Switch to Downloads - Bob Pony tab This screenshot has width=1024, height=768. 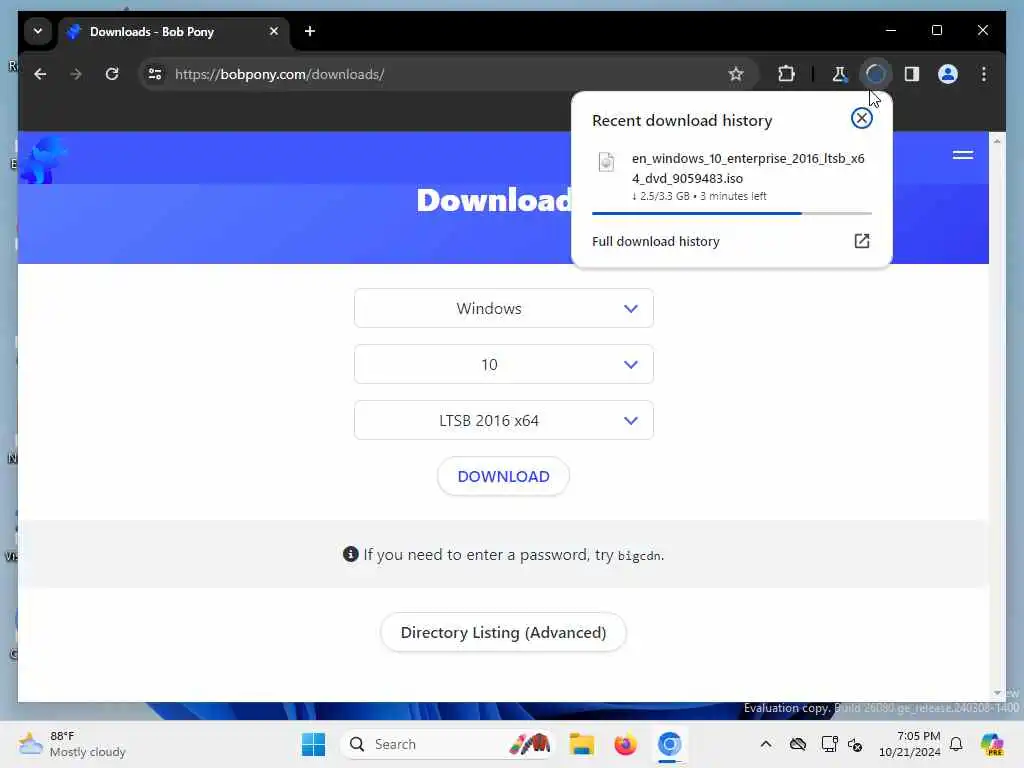pyautogui.click(x=174, y=32)
